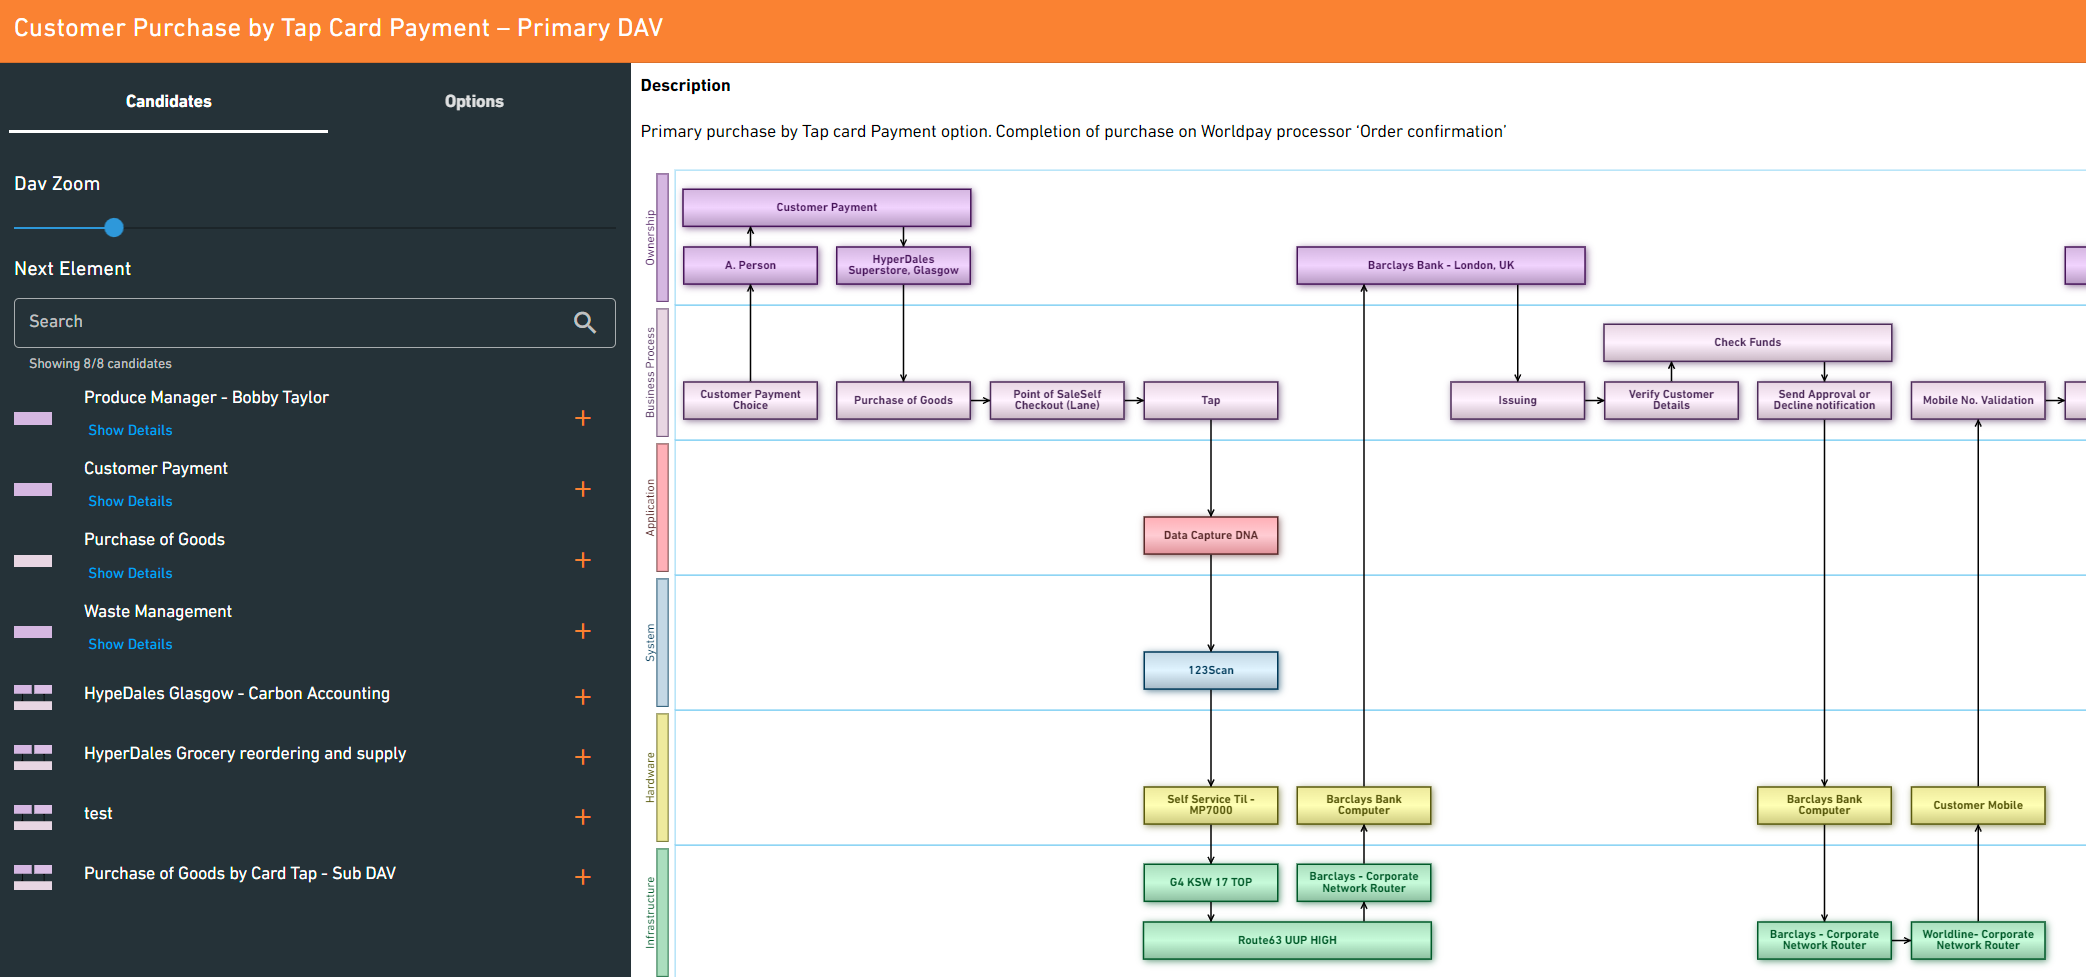Show Details for Produce Manager - Bobby Taylor

pos(130,430)
